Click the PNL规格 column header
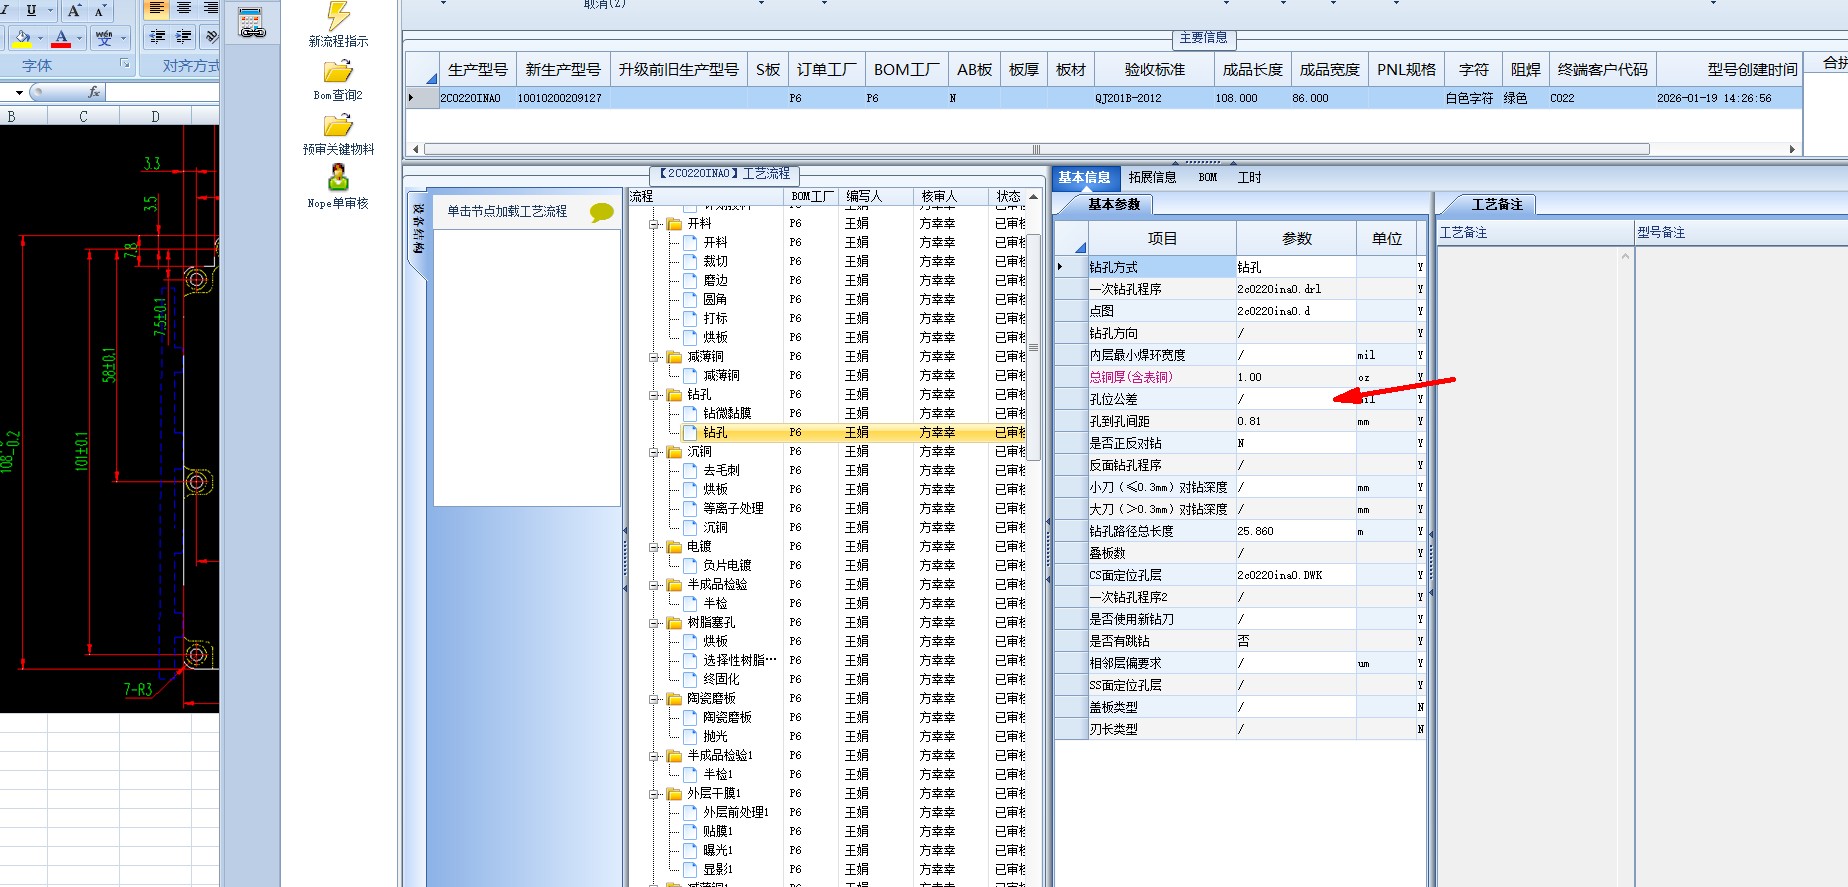The height and width of the screenshot is (887, 1848). [x=1406, y=69]
